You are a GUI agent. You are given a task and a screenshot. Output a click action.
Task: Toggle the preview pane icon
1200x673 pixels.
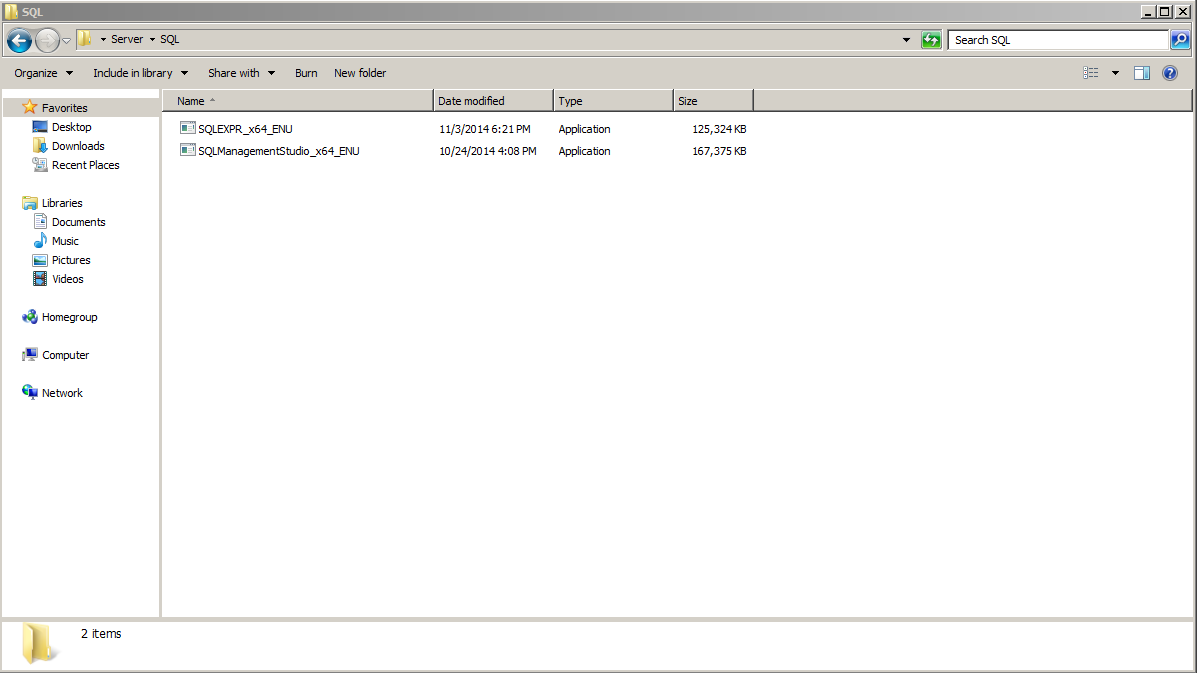[x=1142, y=73]
